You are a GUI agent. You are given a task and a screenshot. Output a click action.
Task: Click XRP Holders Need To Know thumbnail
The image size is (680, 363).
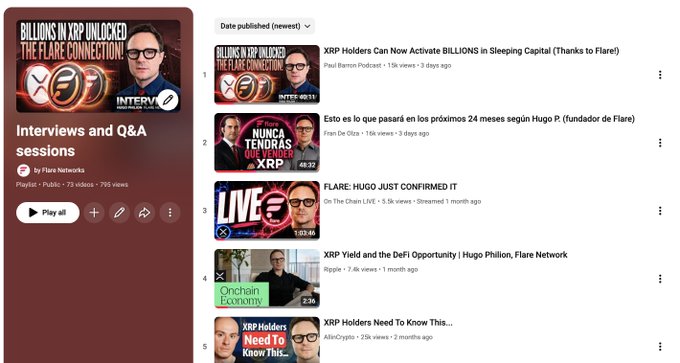[x=267, y=340]
